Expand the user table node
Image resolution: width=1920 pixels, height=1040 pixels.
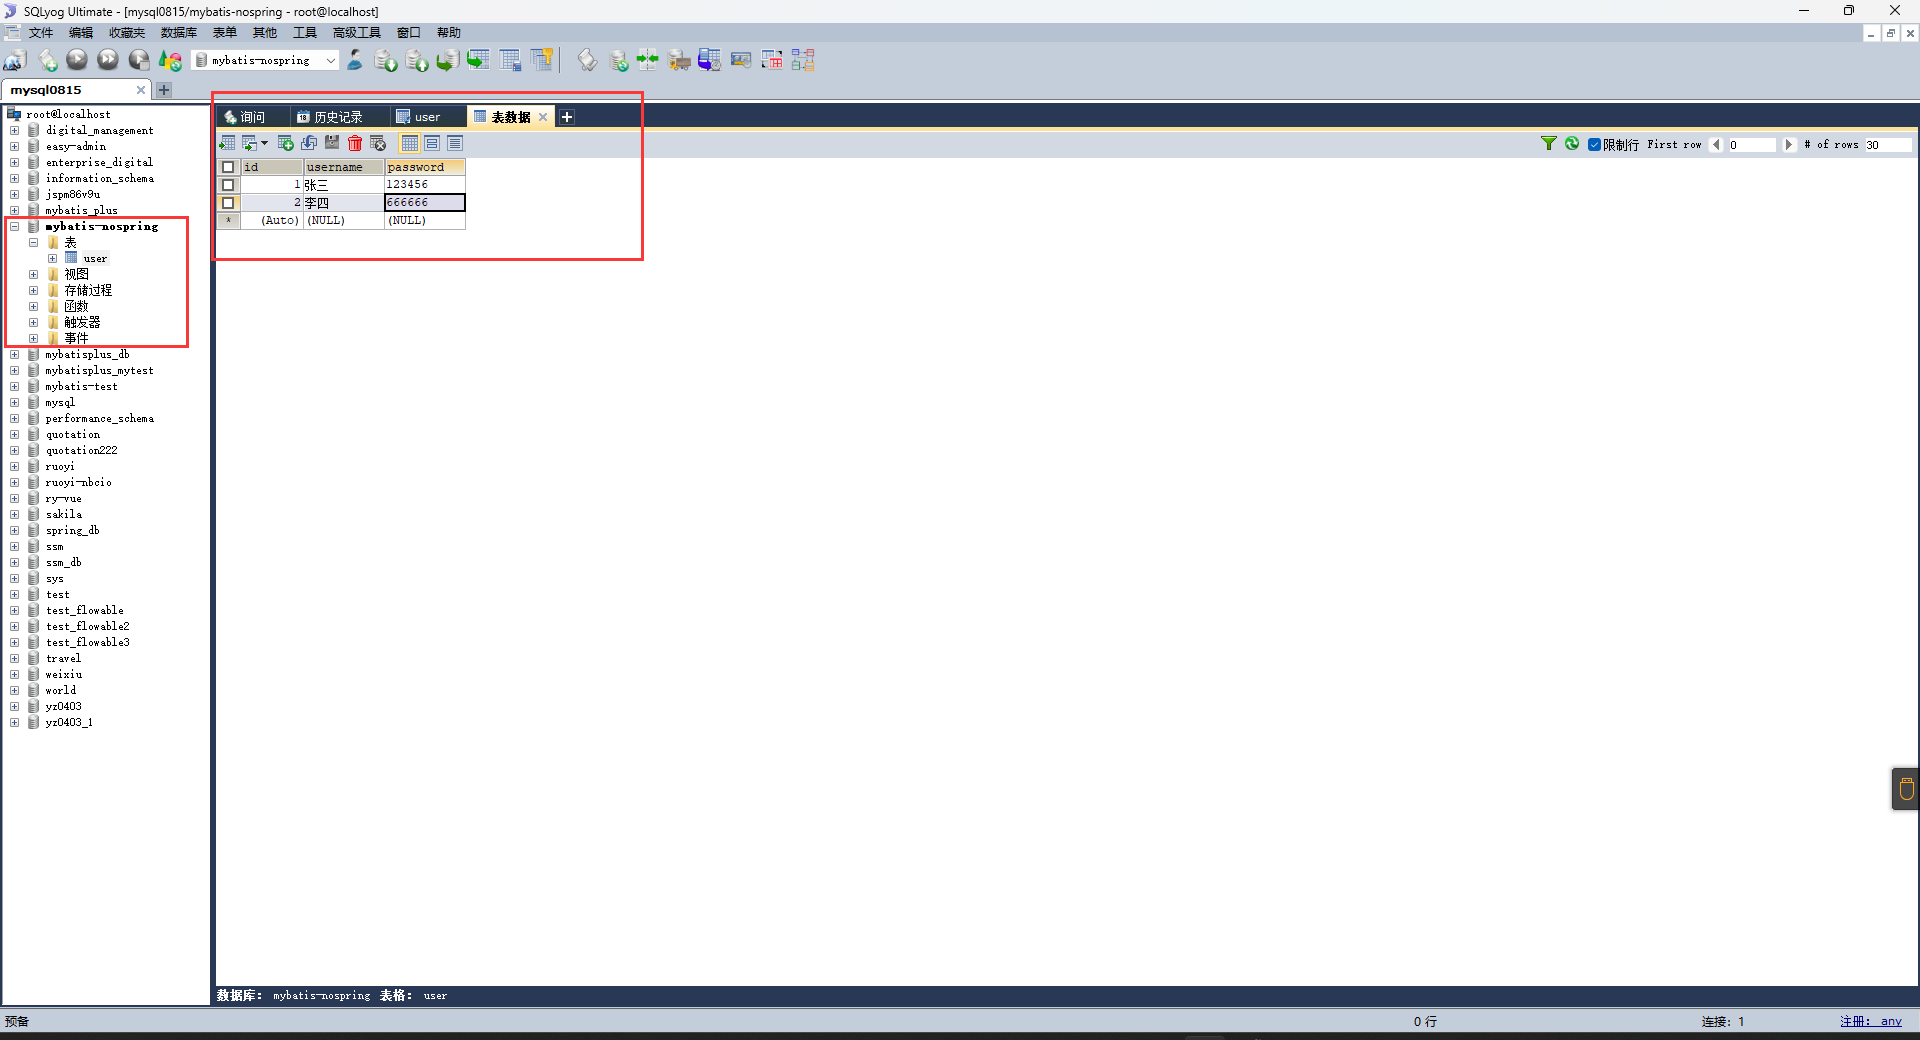click(53, 259)
